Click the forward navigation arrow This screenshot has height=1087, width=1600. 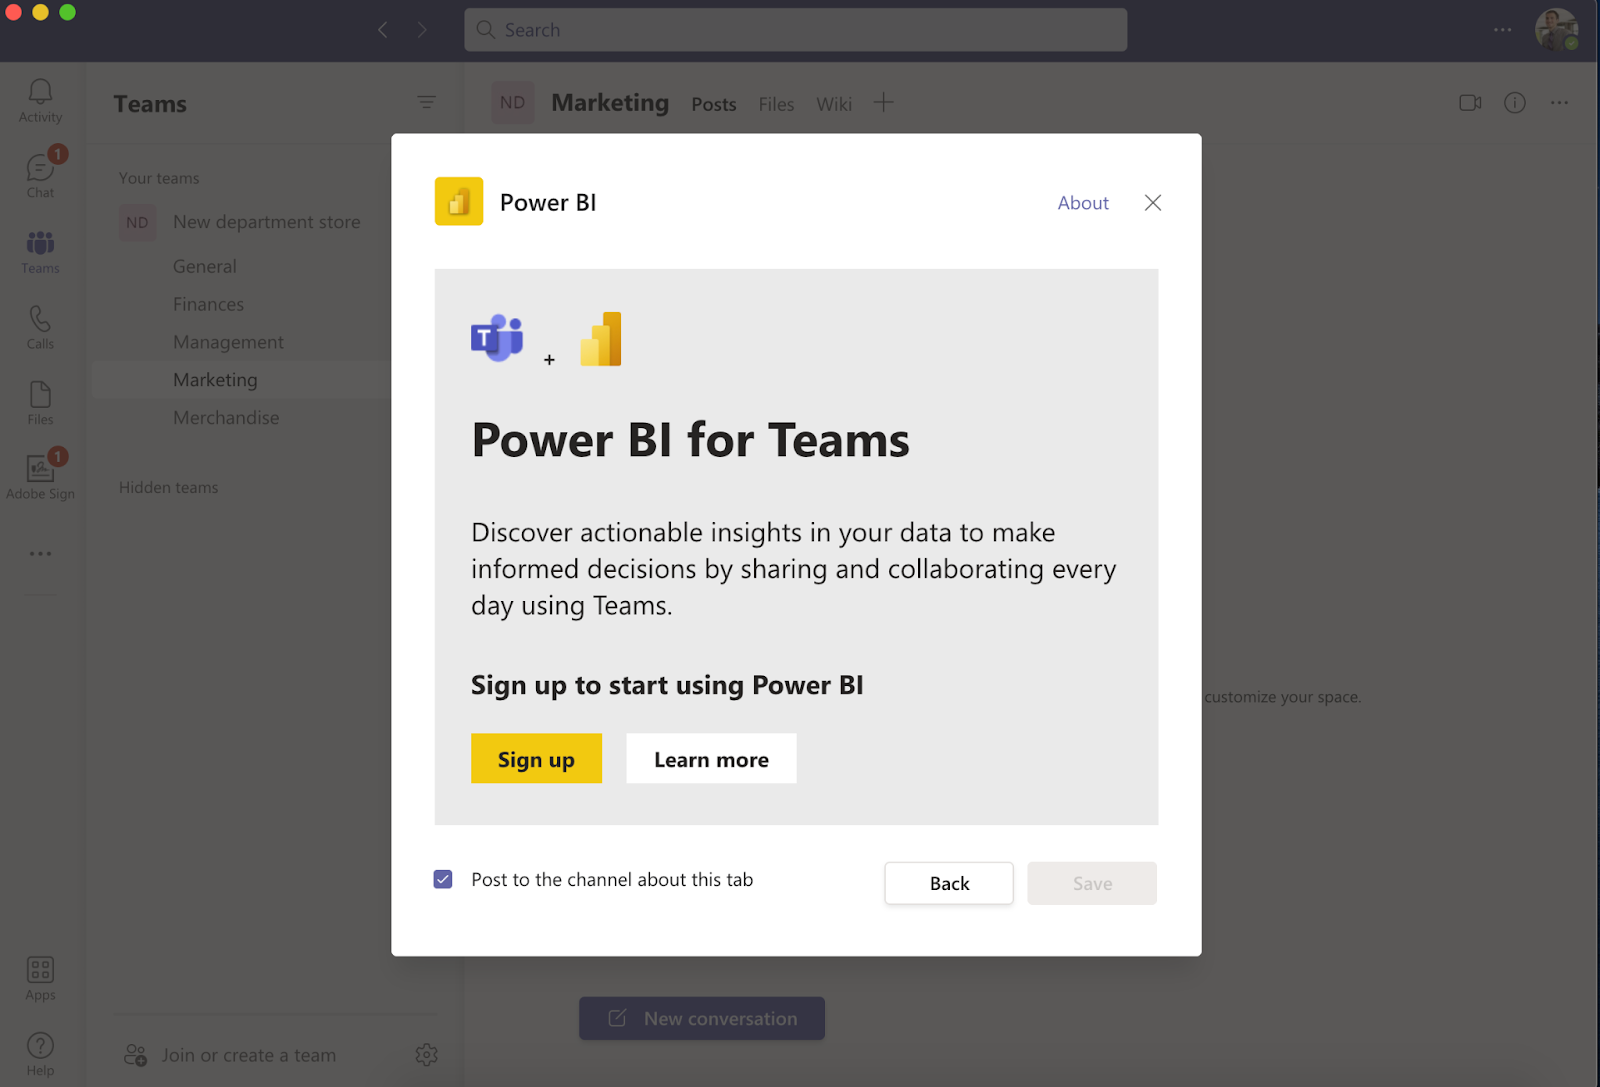pyautogui.click(x=422, y=30)
